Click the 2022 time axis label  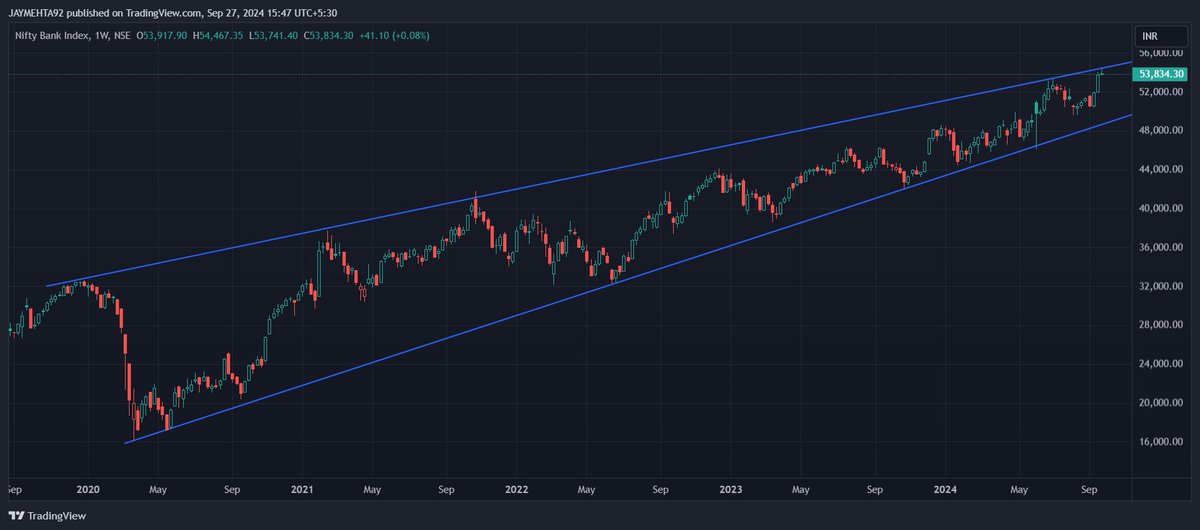click(x=516, y=491)
